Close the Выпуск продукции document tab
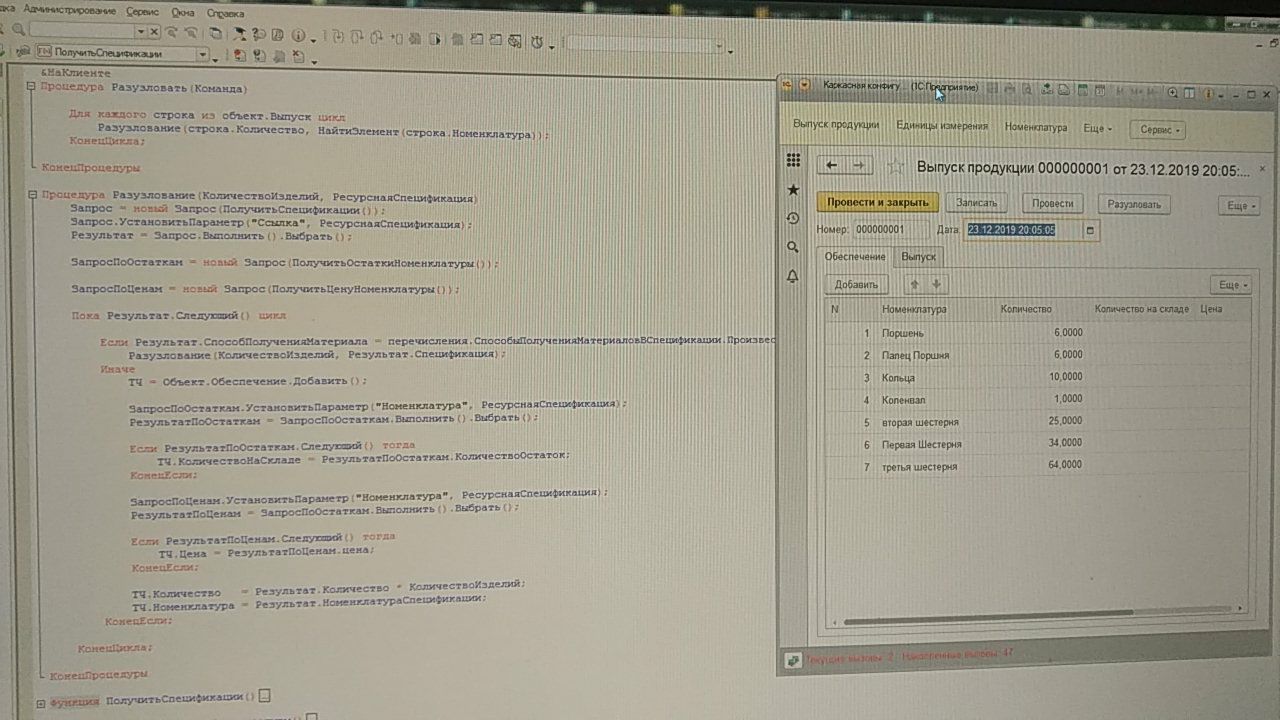 (x=1262, y=169)
